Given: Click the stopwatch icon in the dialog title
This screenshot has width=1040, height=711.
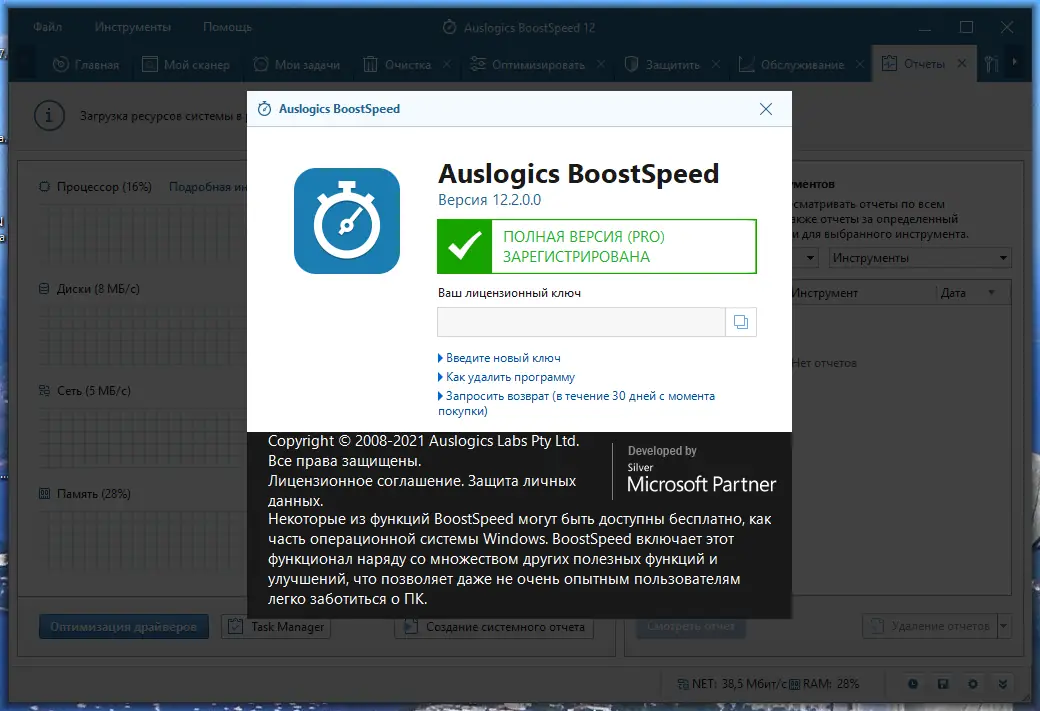Looking at the screenshot, I should (265, 109).
